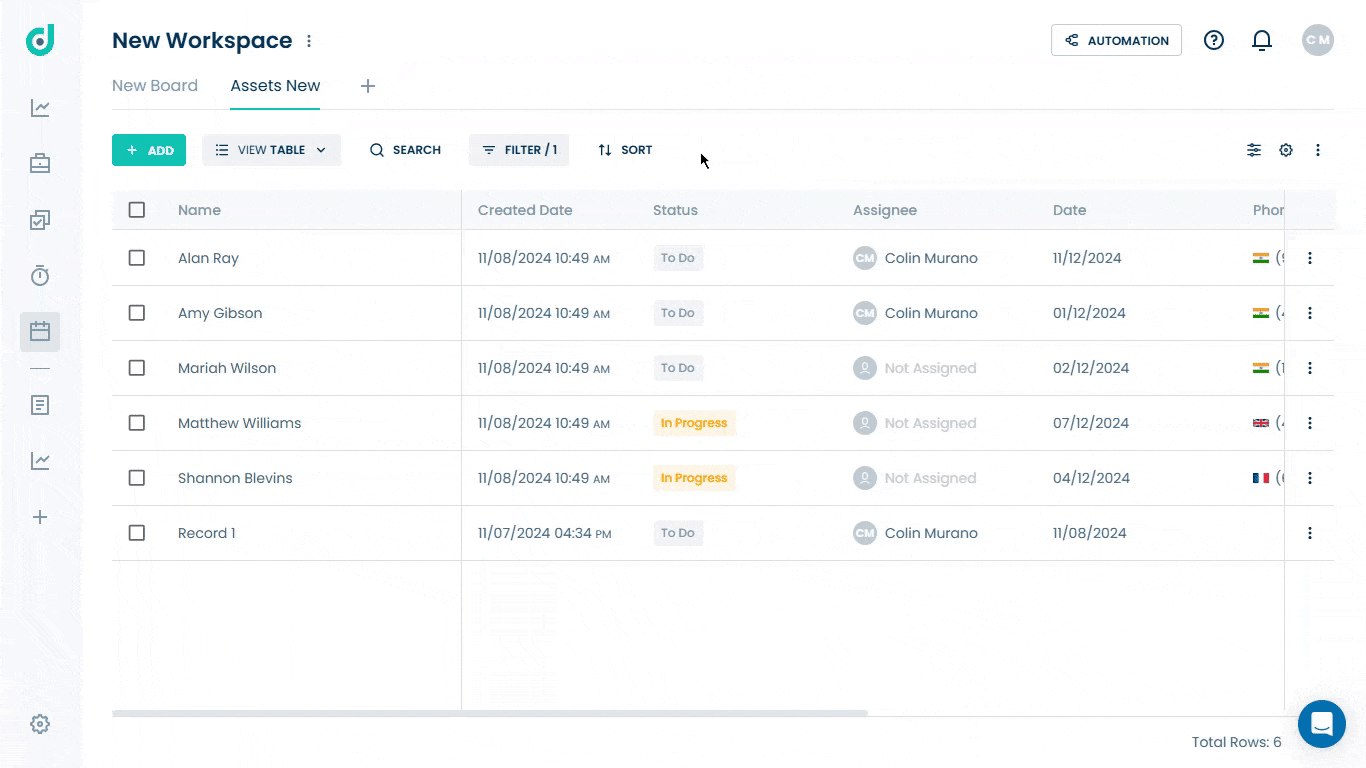Toggle the select-all header checkbox
This screenshot has height=768, width=1366.
137,210
